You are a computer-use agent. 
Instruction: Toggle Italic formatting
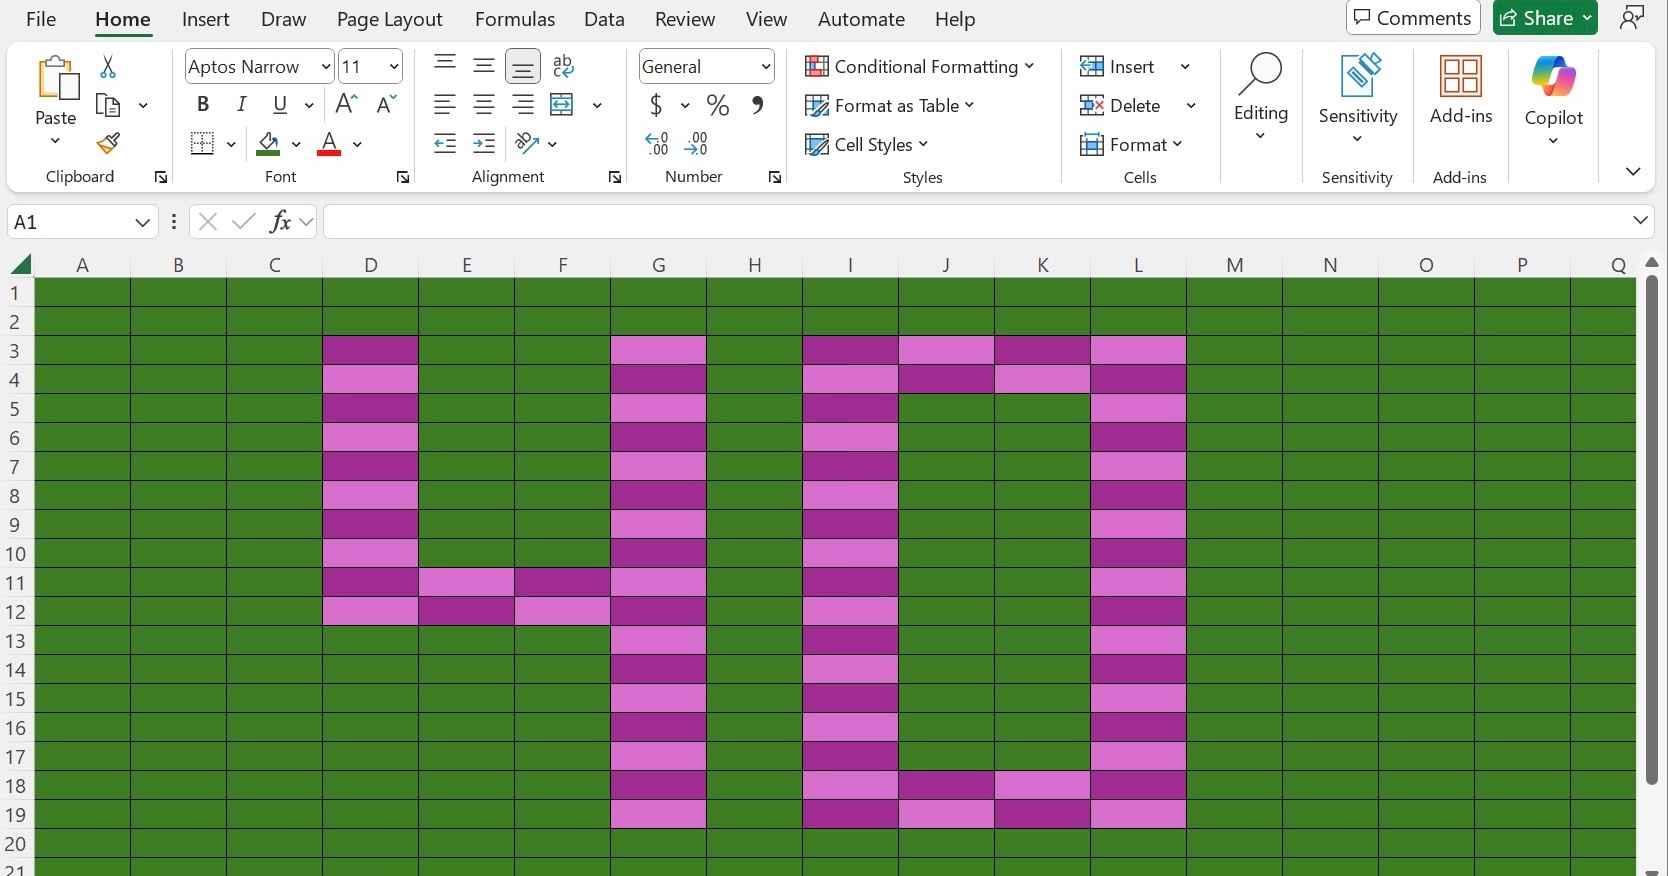241,105
